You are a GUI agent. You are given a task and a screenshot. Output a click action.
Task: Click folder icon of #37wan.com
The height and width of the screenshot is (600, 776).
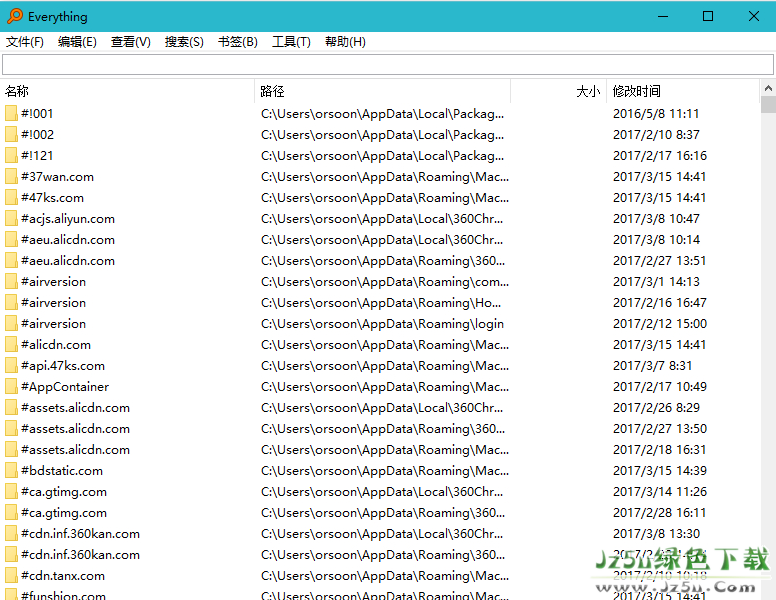pyautogui.click(x=11, y=177)
